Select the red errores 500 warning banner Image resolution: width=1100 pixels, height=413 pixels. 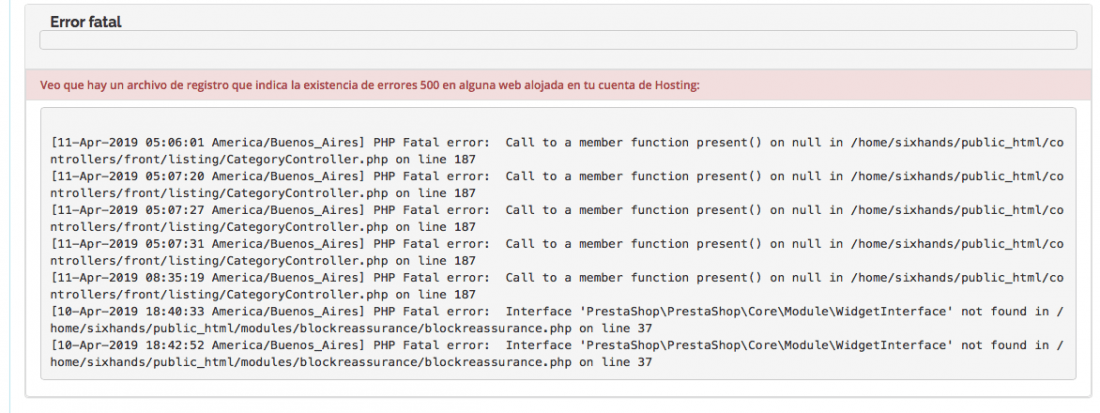tap(558, 86)
